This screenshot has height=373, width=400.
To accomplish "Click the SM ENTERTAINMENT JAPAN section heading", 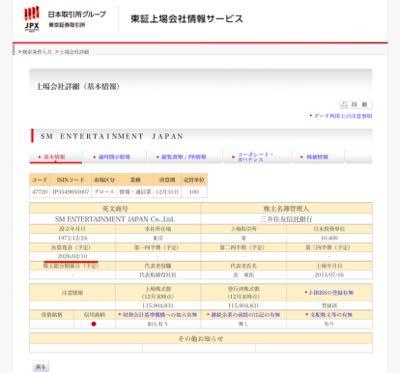I will click(x=112, y=136).
